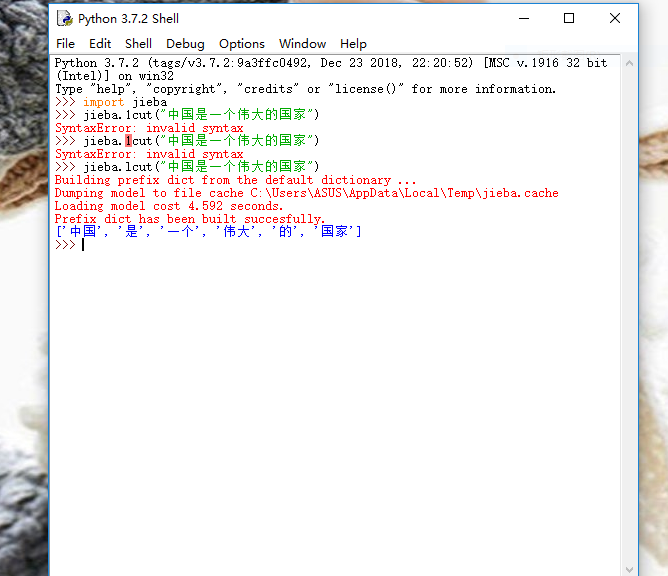Image resolution: width=668 pixels, height=576 pixels.
Task: Click the scrollbar down arrow
Action: [629, 569]
